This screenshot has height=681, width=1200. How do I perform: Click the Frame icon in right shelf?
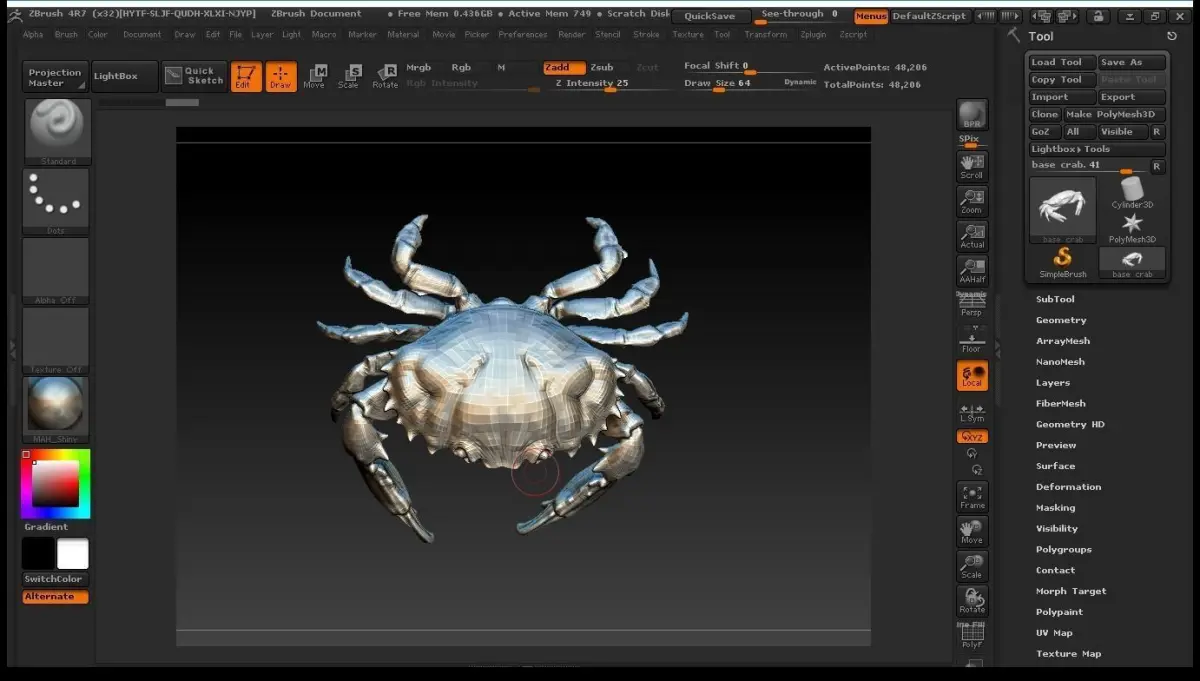point(972,497)
